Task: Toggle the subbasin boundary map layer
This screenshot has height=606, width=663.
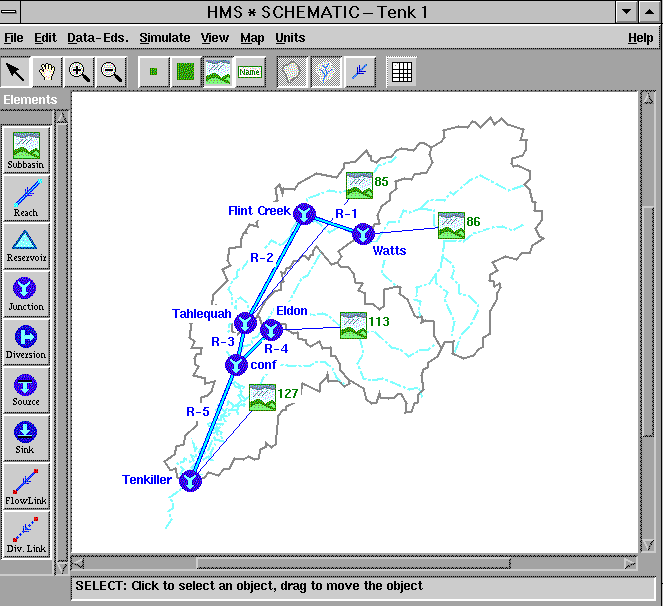Action: pos(292,71)
